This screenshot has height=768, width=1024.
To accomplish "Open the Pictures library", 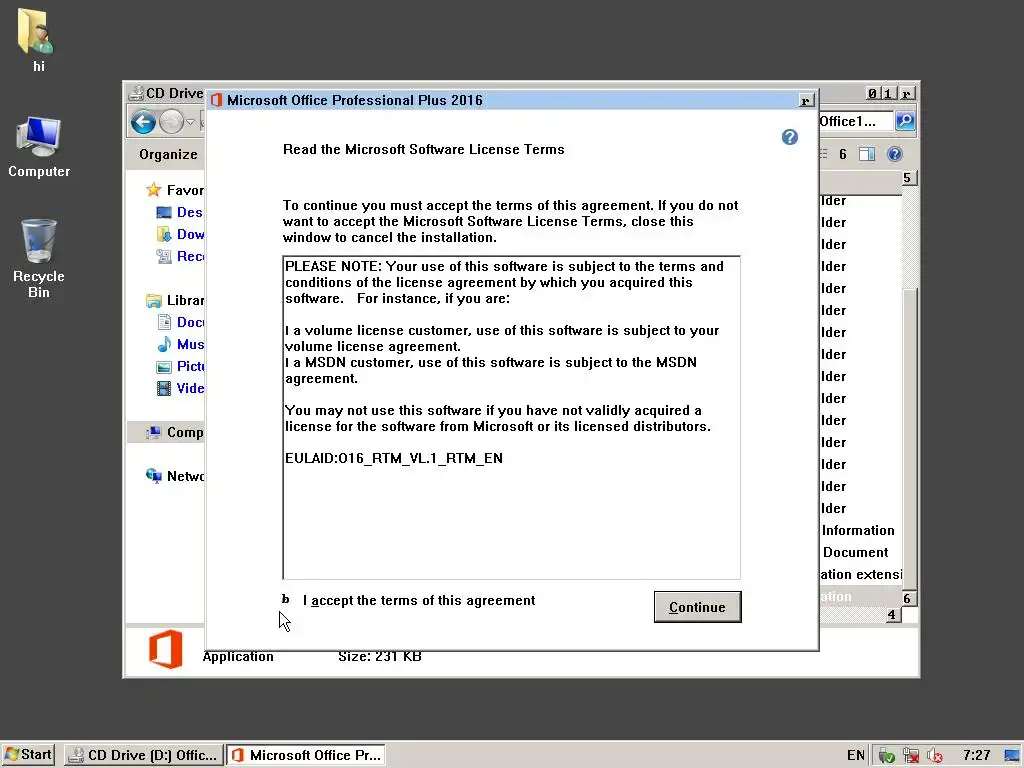I will [x=181, y=366].
